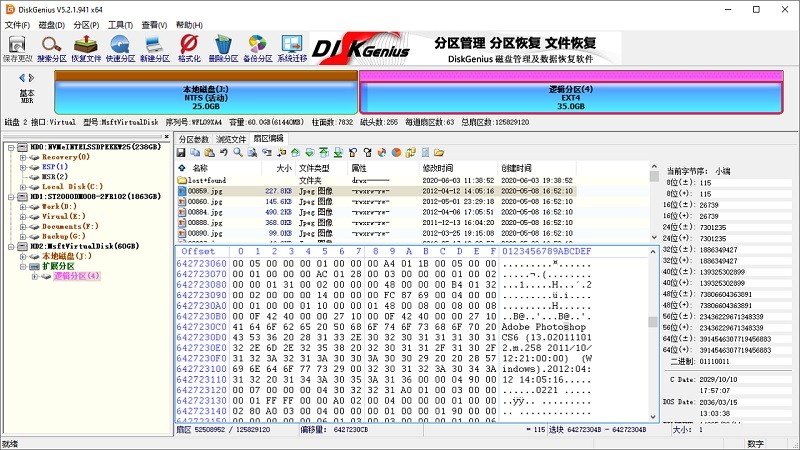Switch to the 分区参数 tab
800x450 pixels.
click(x=194, y=139)
